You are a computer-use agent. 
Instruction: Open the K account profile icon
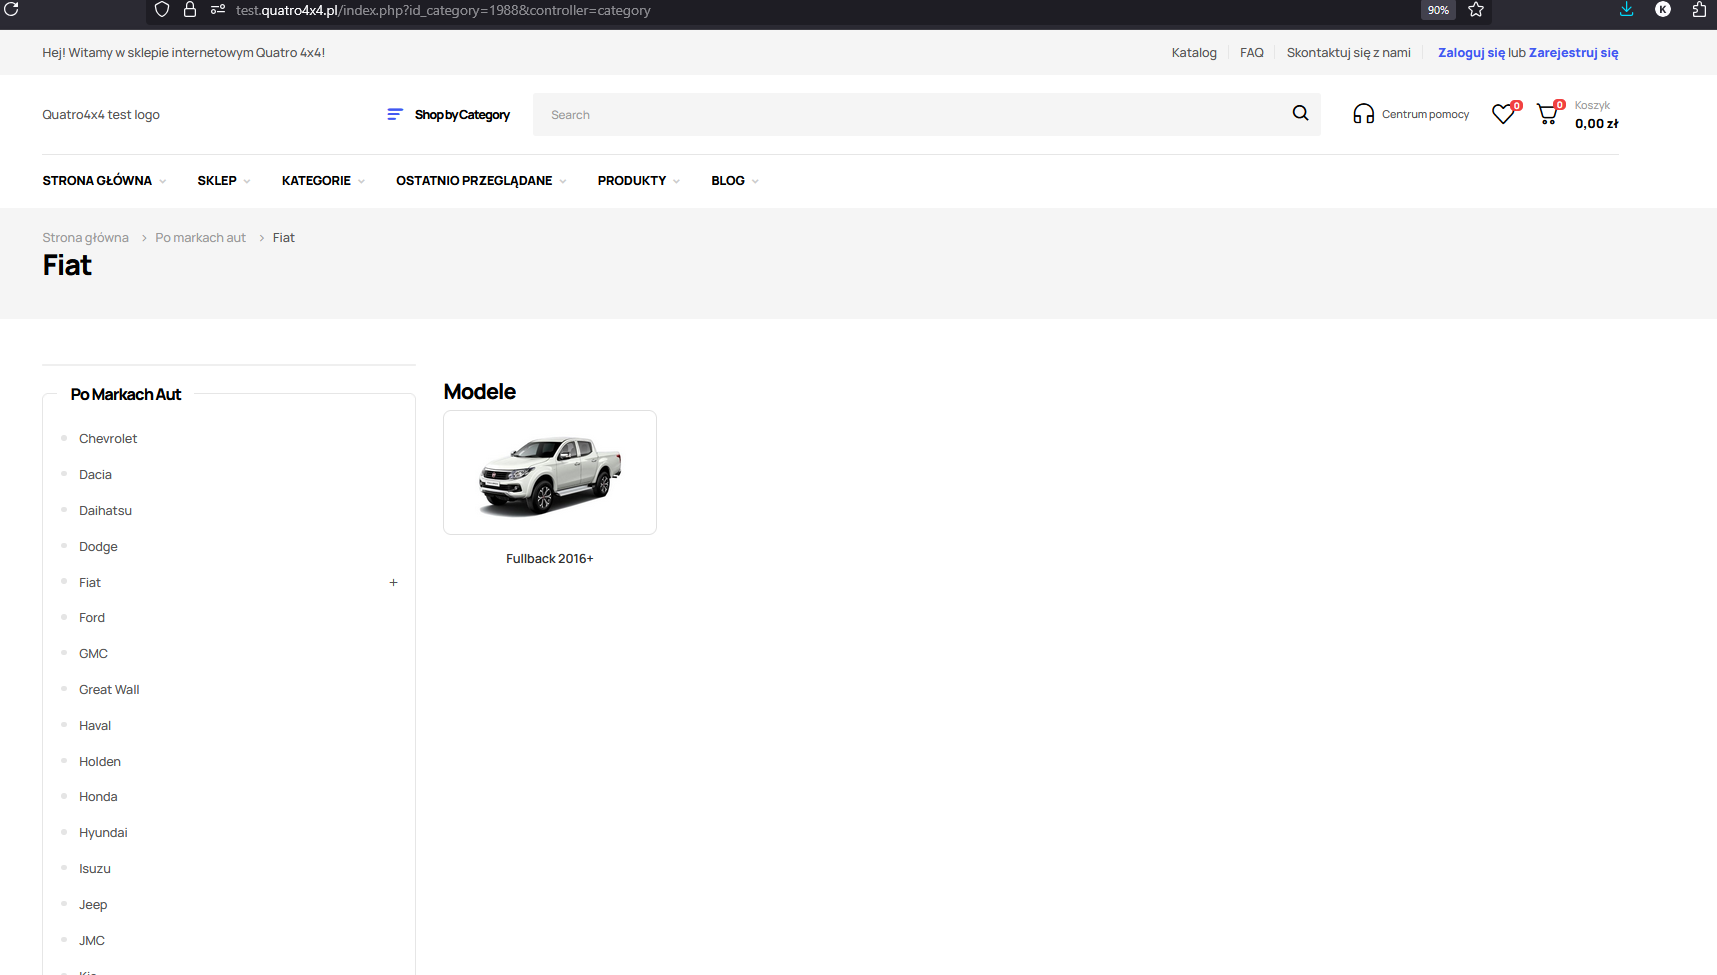(1663, 9)
